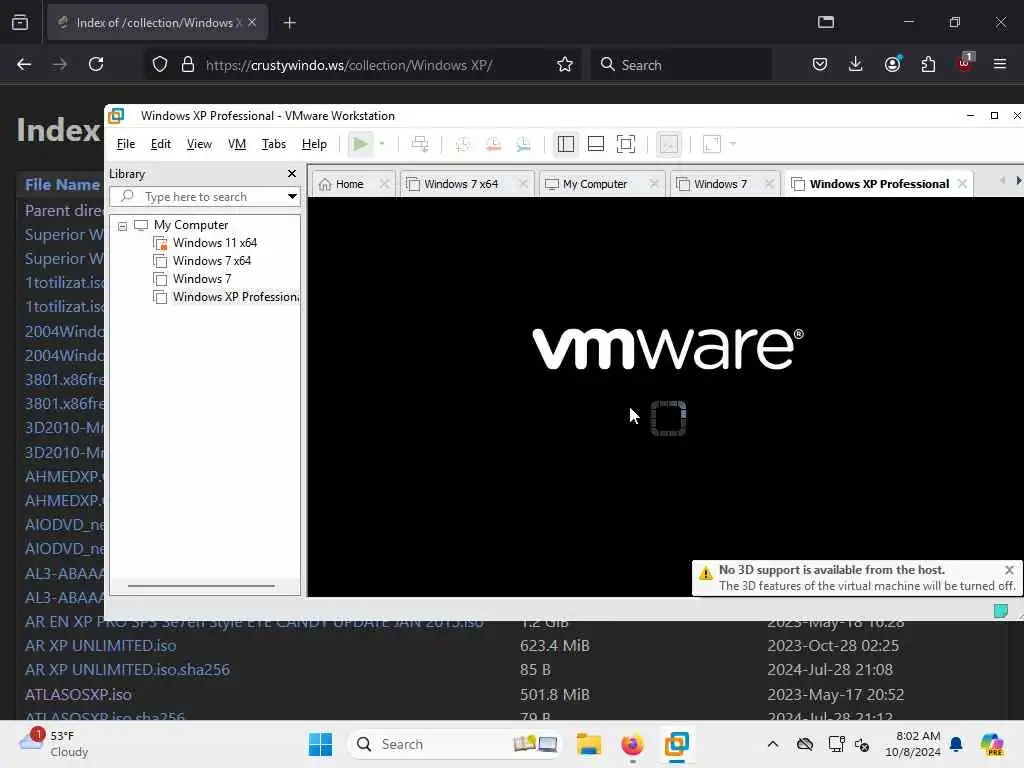Click the File Name column header link
This screenshot has width=1024, height=768.
click(62, 185)
